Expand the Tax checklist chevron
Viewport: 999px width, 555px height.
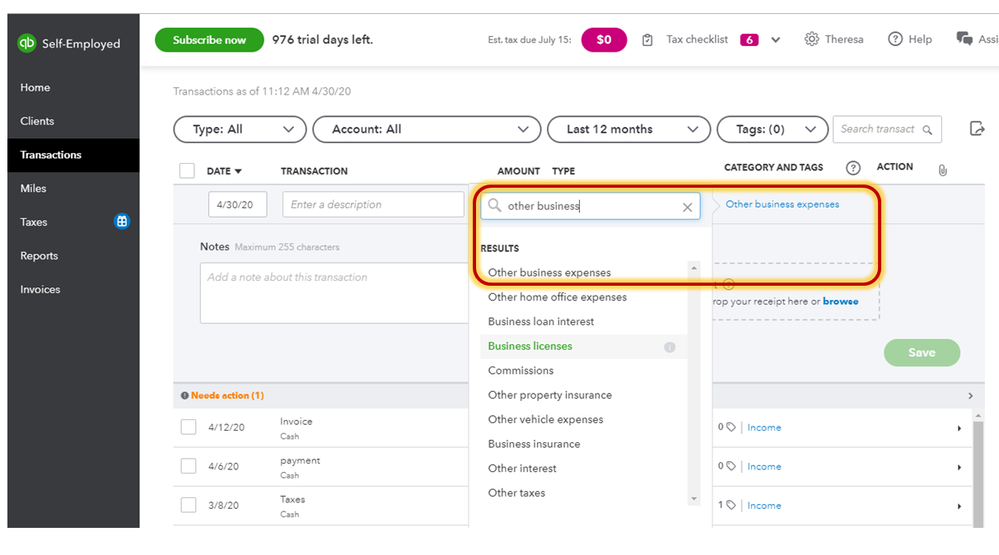tap(775, 40)
